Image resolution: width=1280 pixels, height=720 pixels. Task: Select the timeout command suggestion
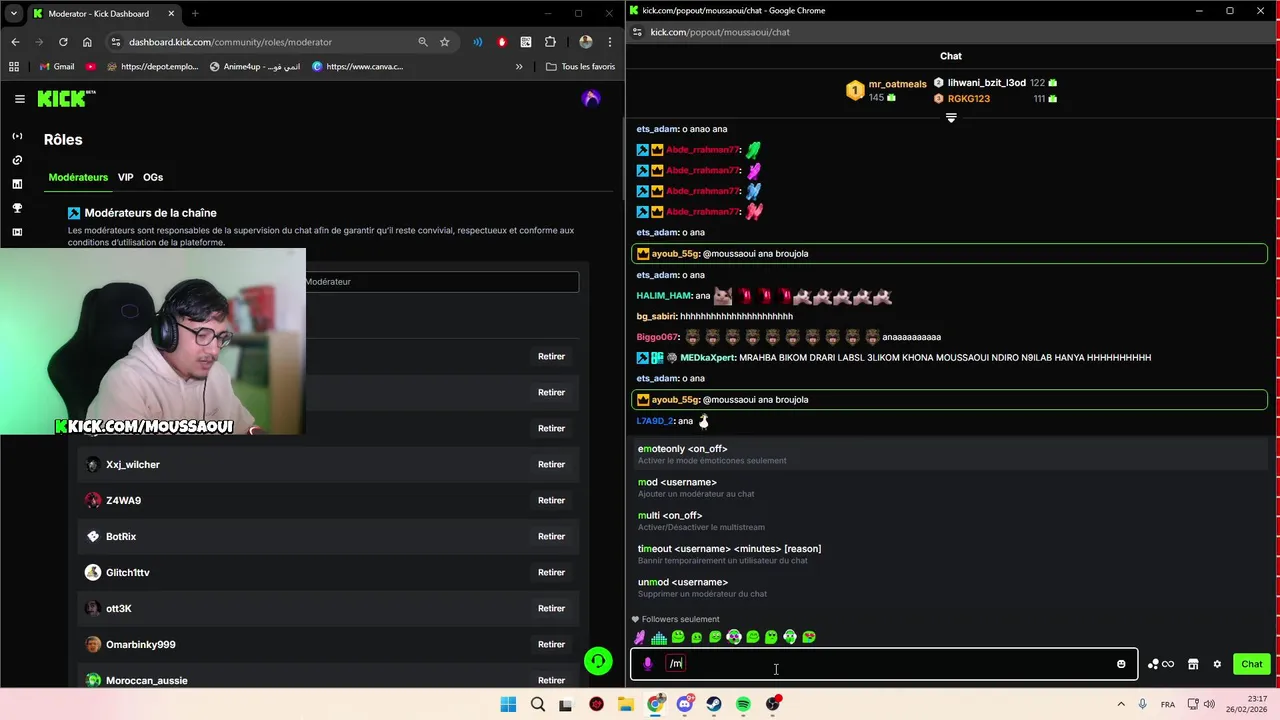click(951, 554)
